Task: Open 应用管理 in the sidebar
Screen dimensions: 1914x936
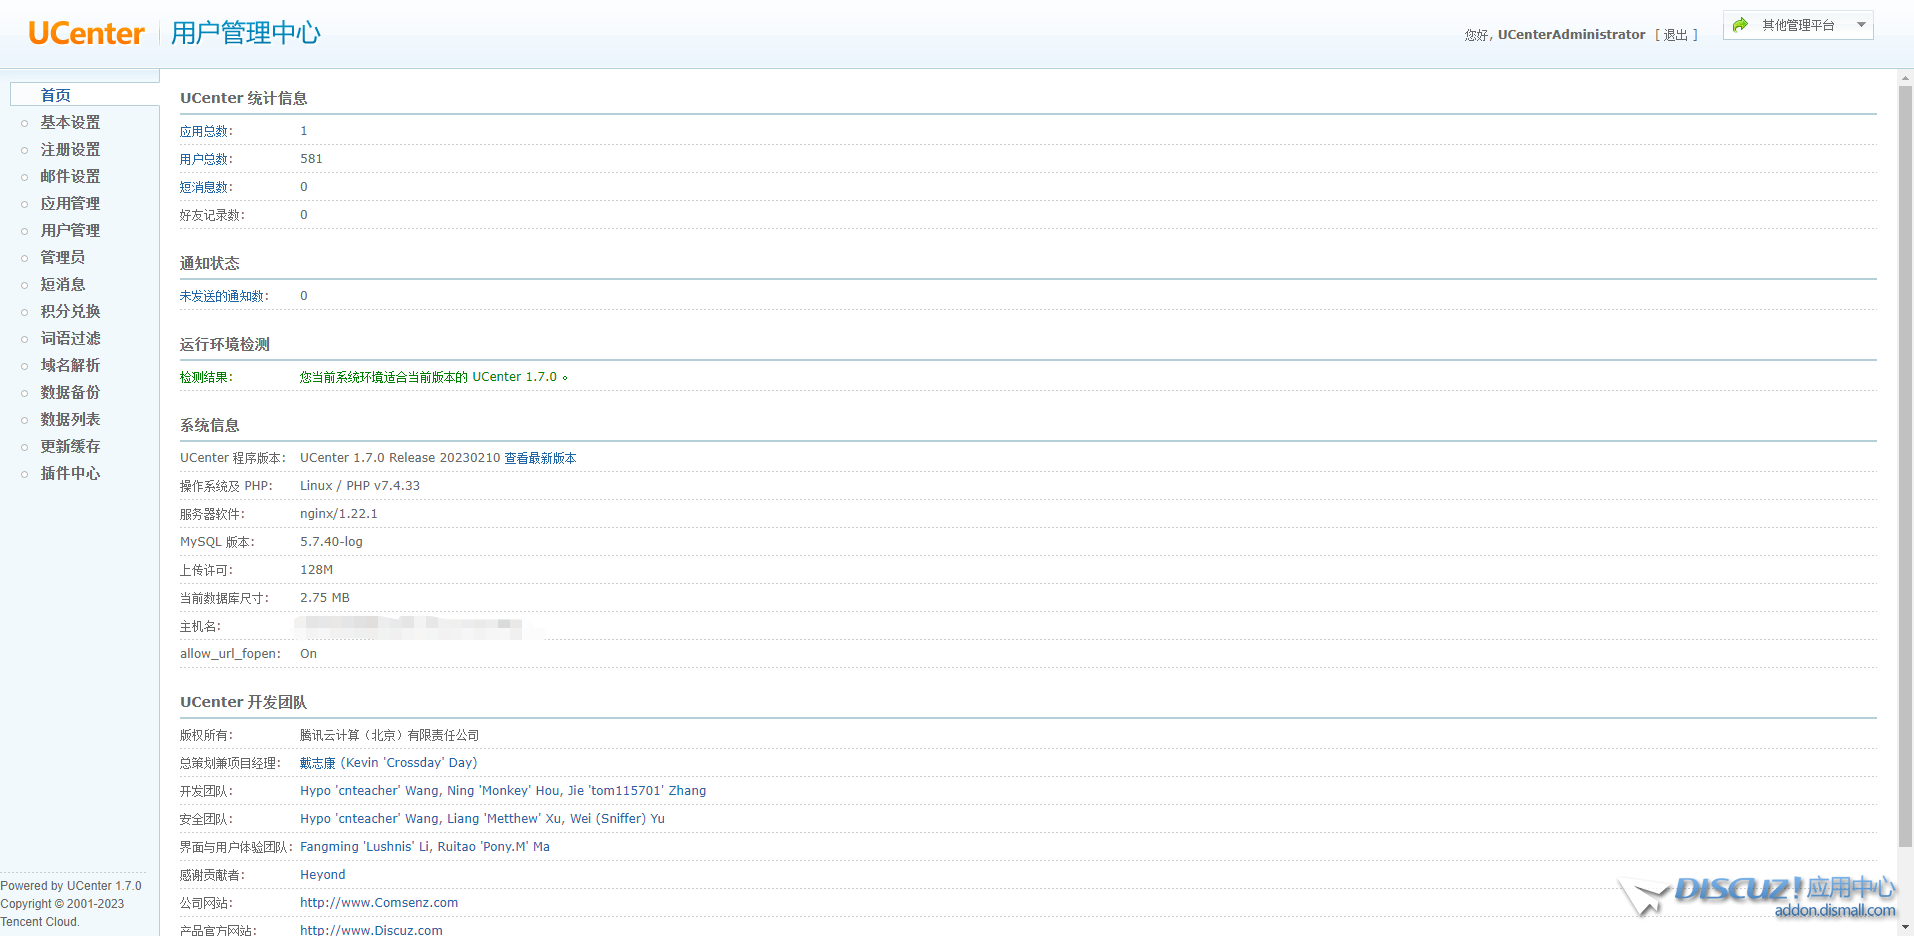Action: 70,203
